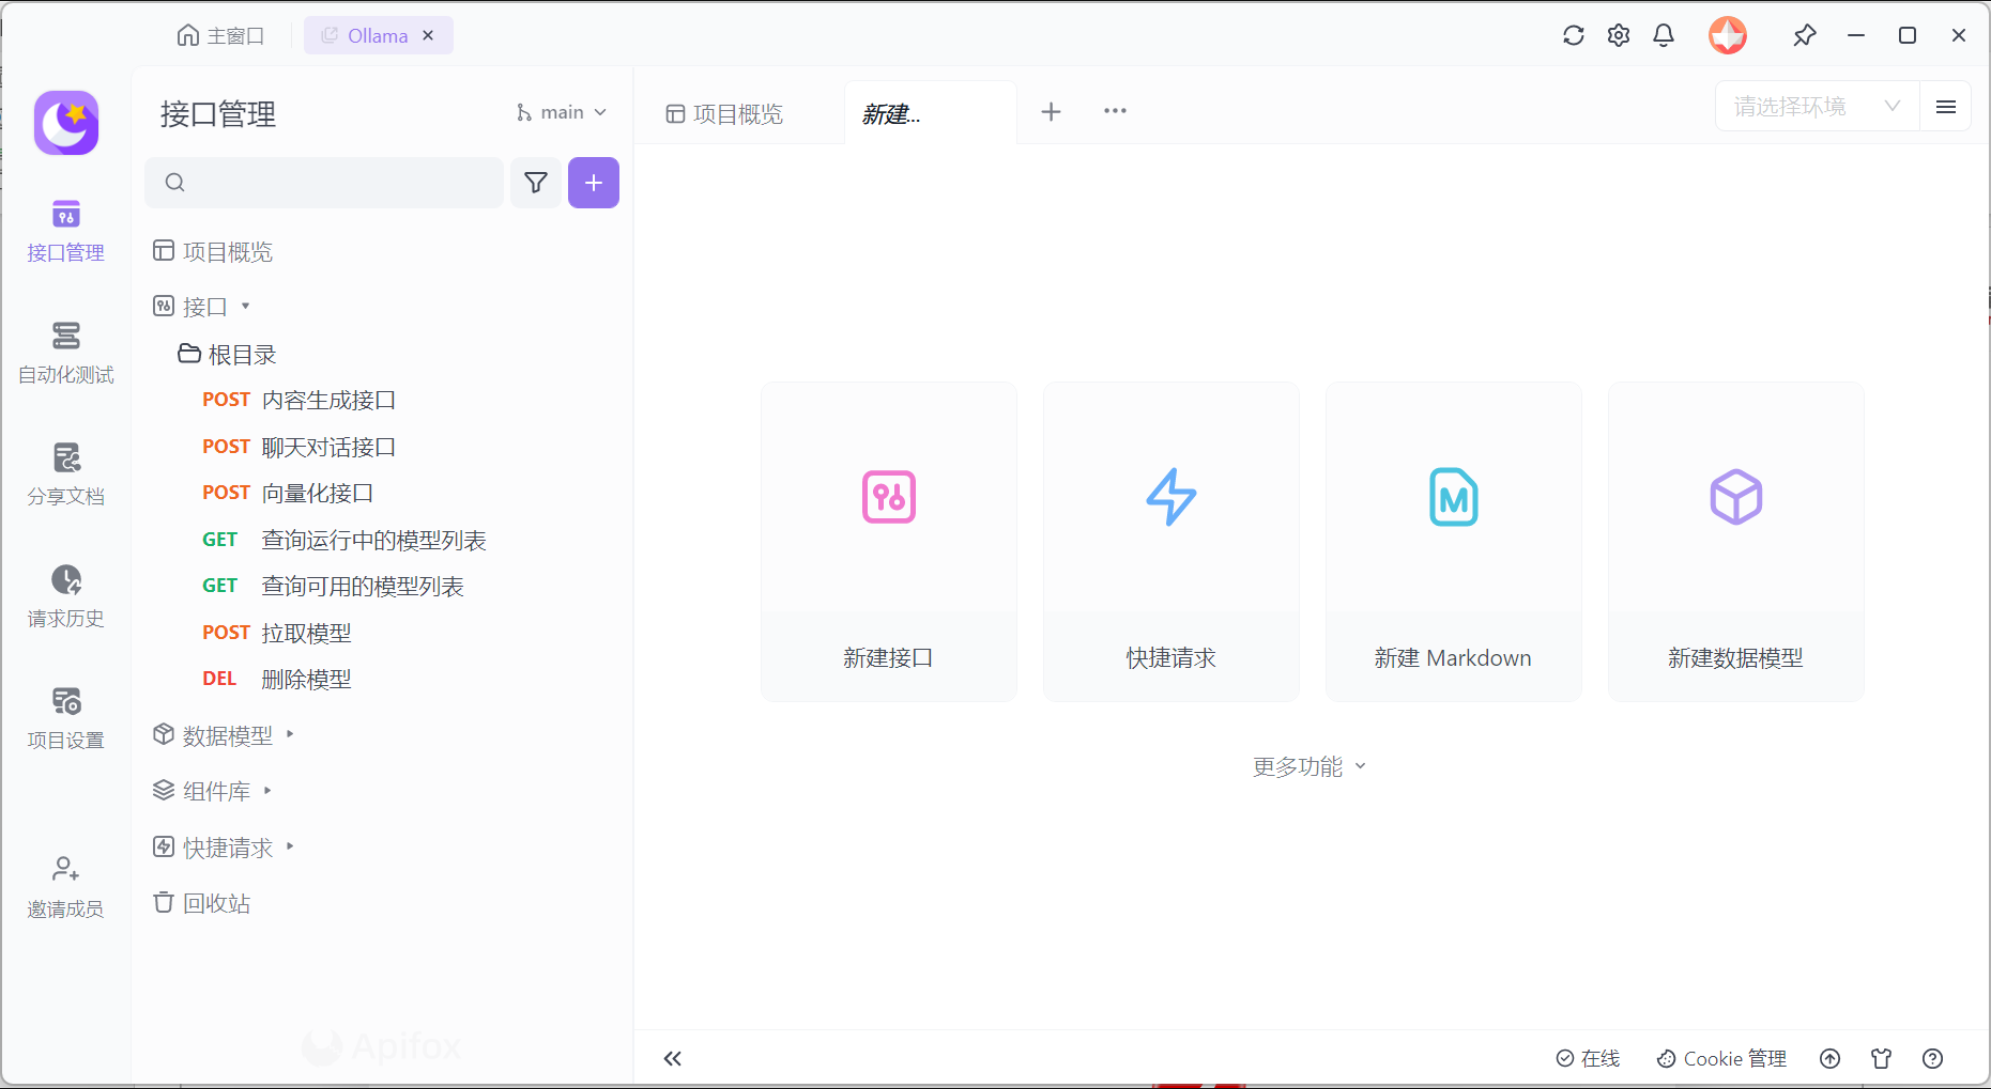The width and height of the screenshot is (1991, 1089).
Task: Click the shirt theme icon in the status bar
Action: [x=1881, y=1059]
